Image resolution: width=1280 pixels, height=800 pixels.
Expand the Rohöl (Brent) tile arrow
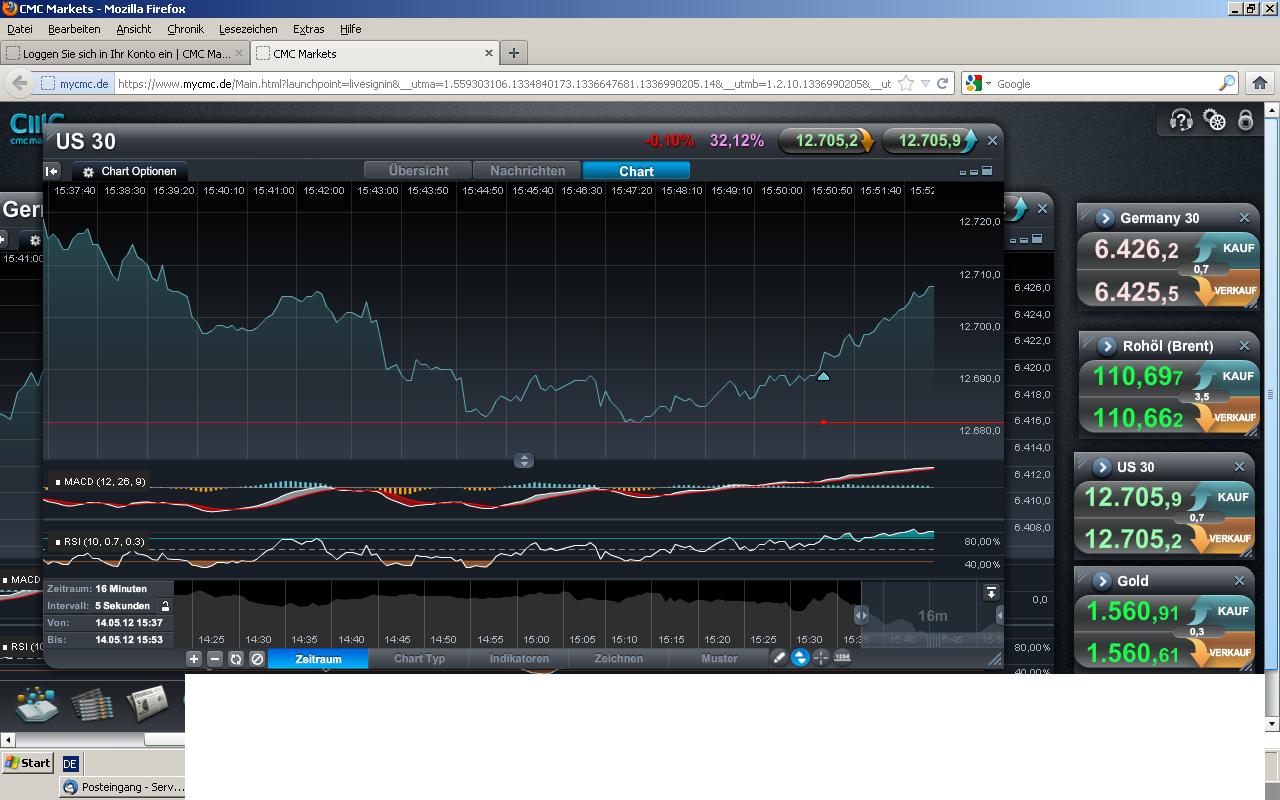pos(1107,346)
